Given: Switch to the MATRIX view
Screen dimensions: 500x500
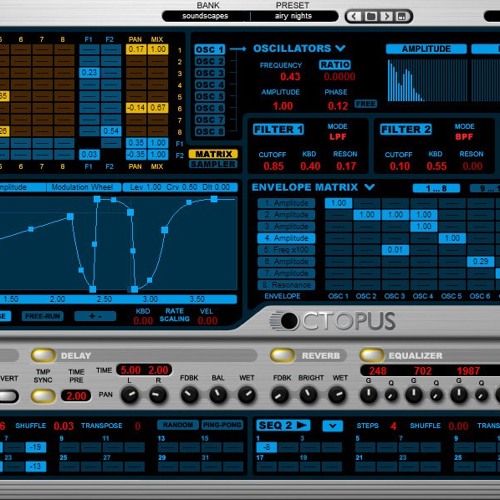Looking at the screenshot, I should [x=213, y=154].
